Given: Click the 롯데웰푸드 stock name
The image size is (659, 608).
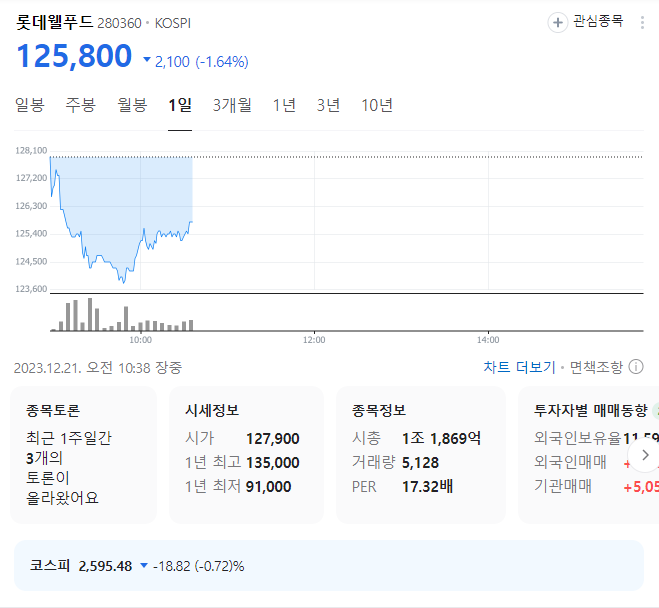Looking at the screenshot, I should click(55, 22).
